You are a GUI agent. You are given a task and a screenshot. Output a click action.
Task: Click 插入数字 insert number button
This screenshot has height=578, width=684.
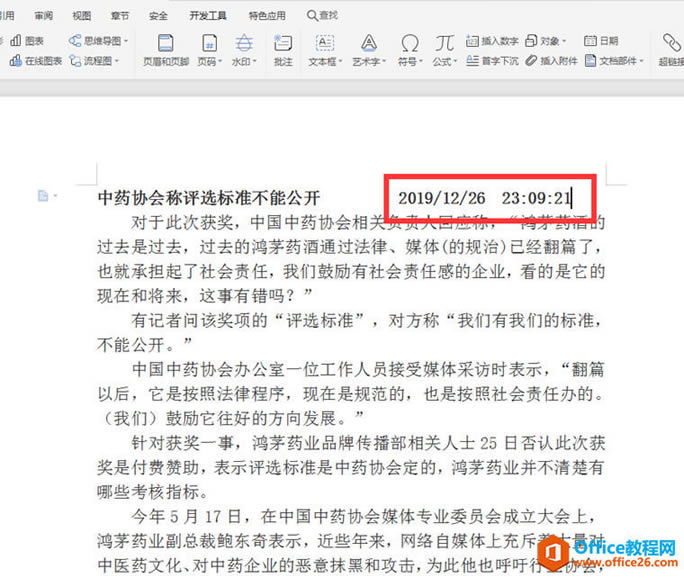pyautogui.click(x=492, y=41)
